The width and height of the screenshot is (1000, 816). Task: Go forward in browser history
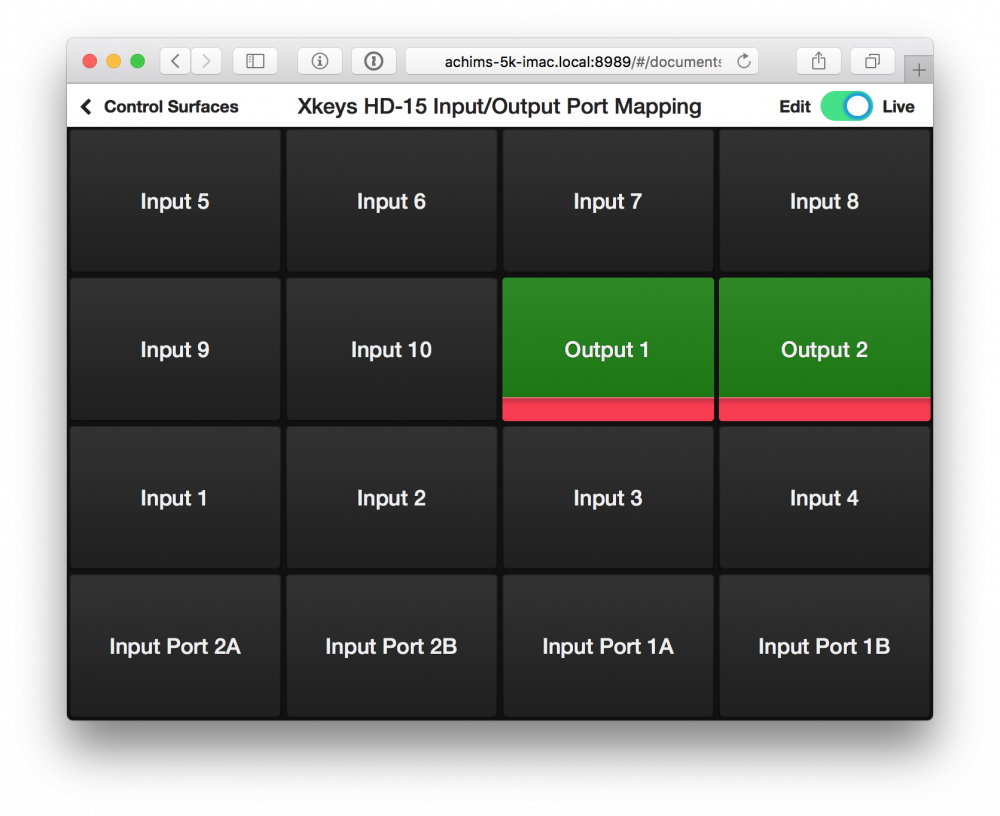(x=206, y=61)
